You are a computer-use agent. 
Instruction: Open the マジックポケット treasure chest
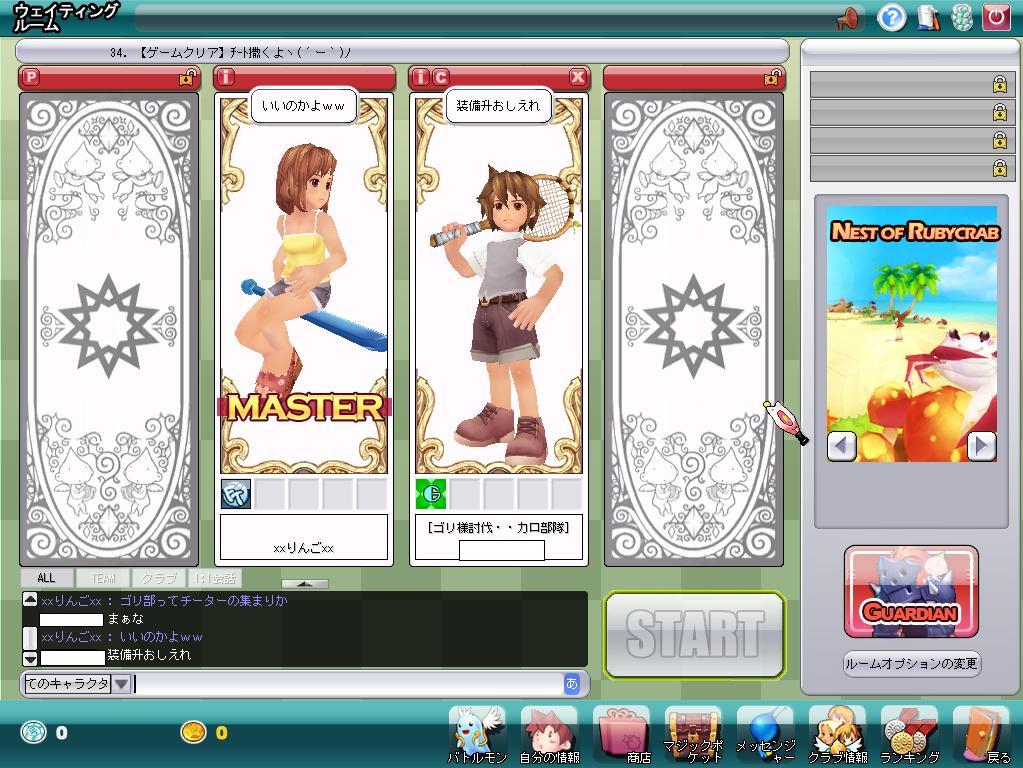pyautogui.click(x=693, y=732)
